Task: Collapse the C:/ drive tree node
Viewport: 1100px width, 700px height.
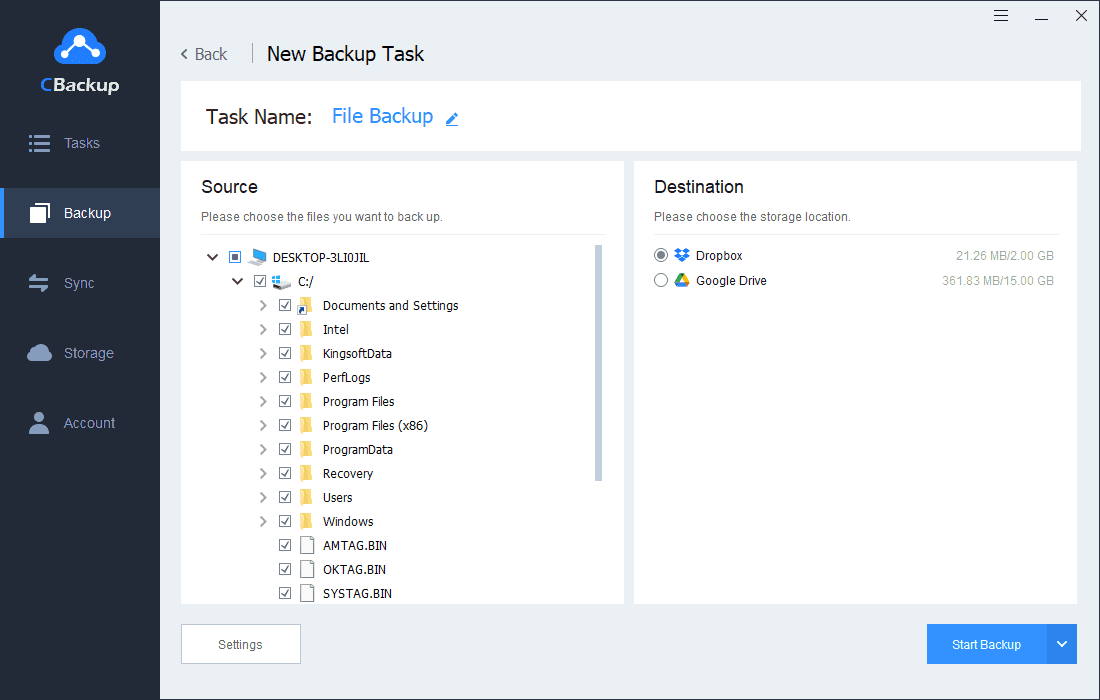Action: pyautogui.click(x=237, y=281)
